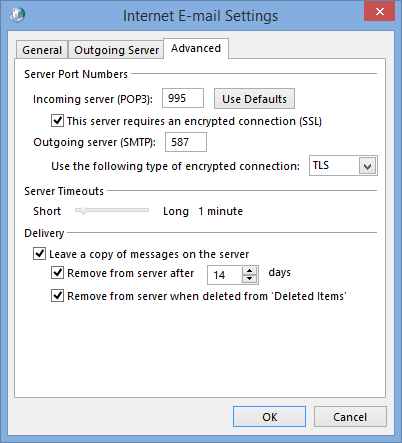
Task: Confirm settings with the OK button
Action: pos(269,417)
